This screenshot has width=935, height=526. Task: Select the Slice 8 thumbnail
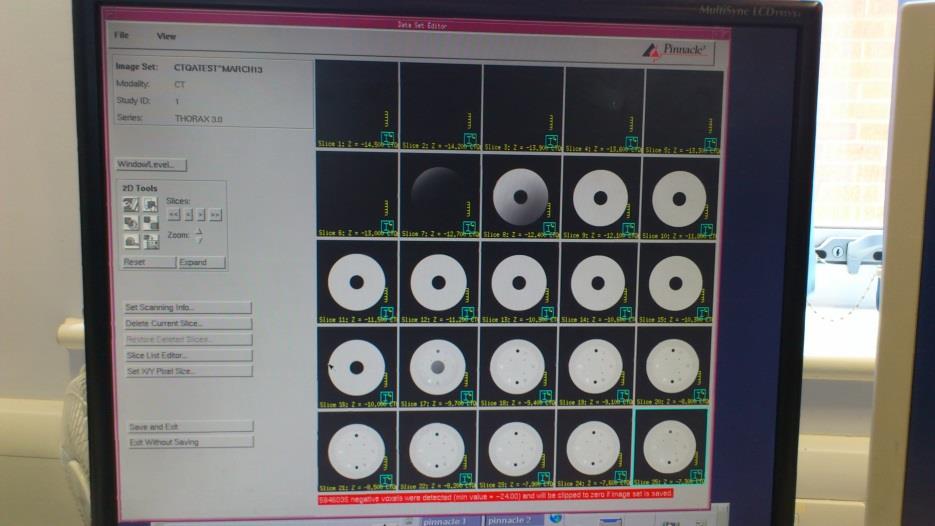(x=521, y=197)
